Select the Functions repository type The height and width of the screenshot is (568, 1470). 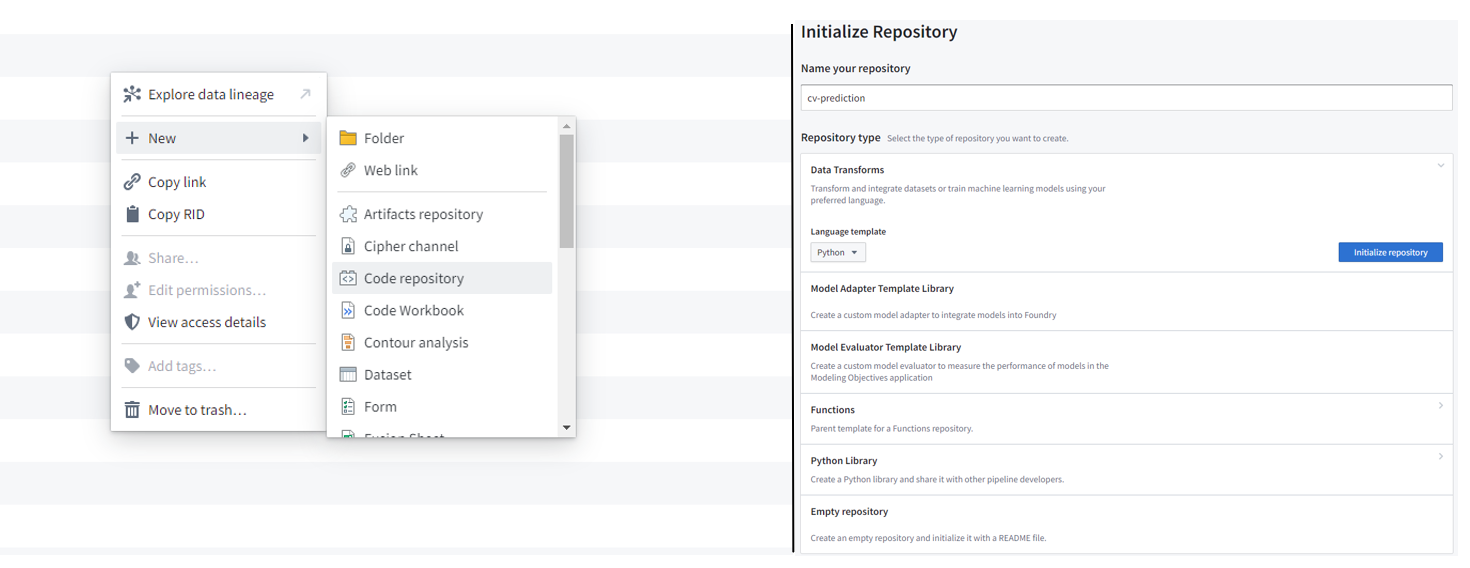(x=1127, y=419)
